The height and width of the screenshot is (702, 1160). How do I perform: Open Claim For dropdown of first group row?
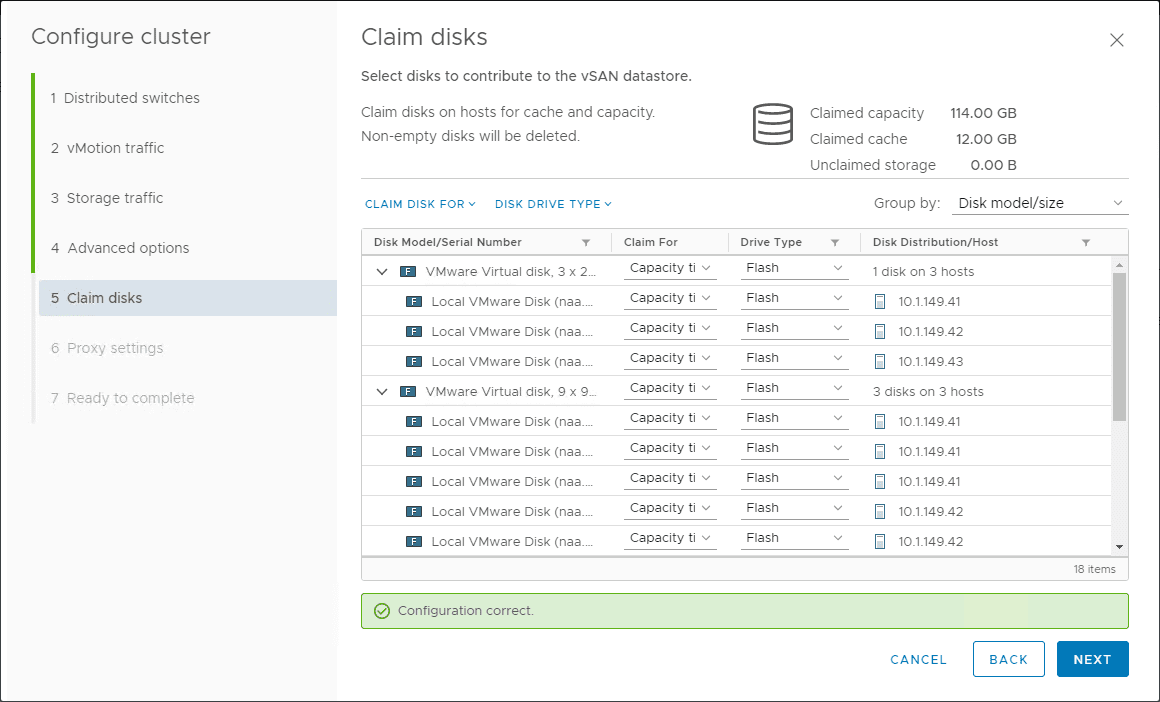pyautogui.click(x=670, y=268)
